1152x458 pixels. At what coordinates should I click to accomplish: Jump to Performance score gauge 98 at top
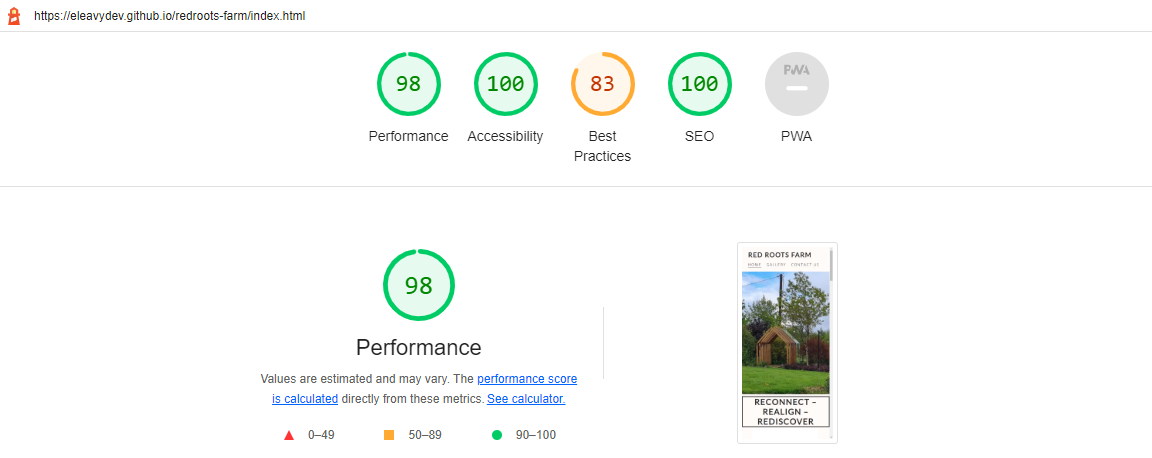(408, 84)
